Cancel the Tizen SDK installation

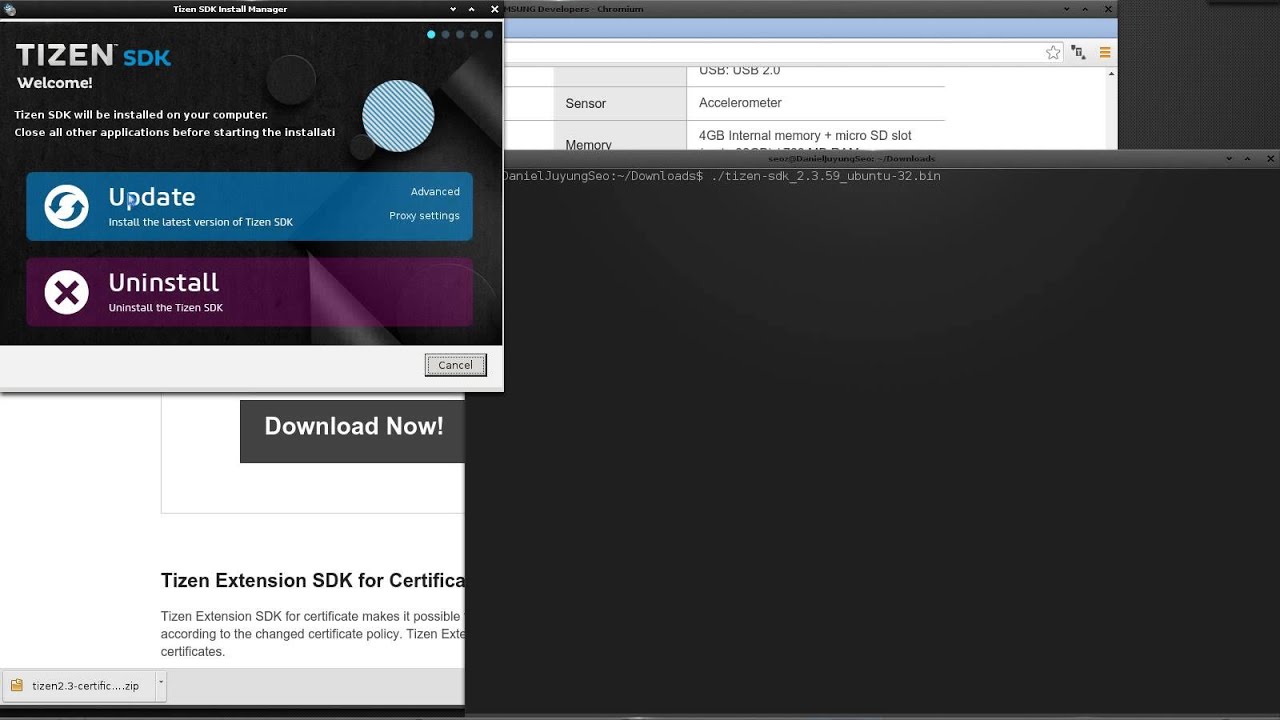coord(455,365)
